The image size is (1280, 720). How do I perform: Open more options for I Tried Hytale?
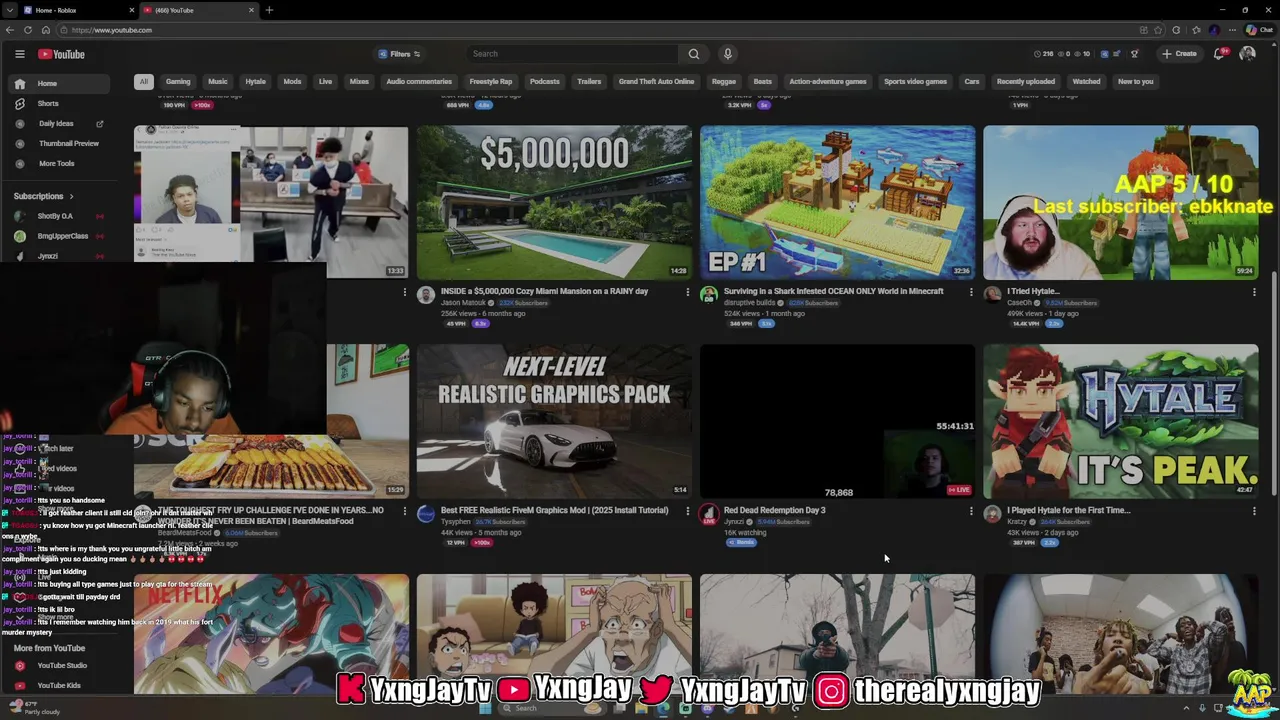(x=1254, y=292)
